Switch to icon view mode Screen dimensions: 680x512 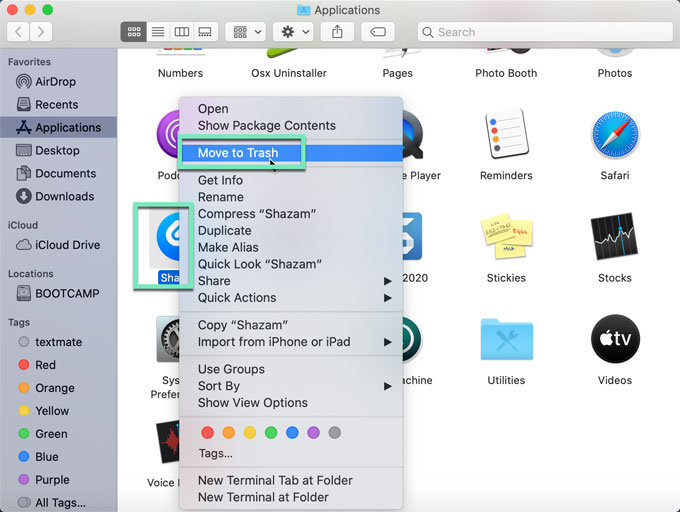pos(133,32)
